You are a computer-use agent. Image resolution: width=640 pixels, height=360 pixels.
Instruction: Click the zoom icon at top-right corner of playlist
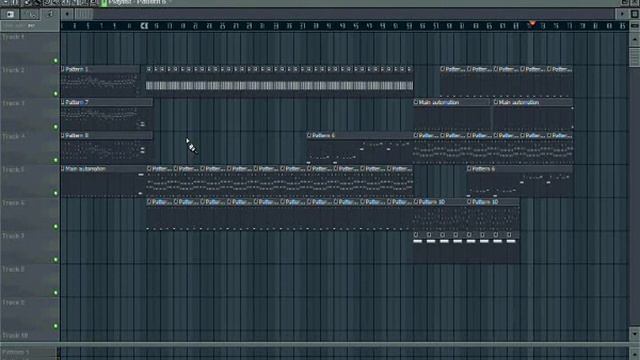point(635,14)
